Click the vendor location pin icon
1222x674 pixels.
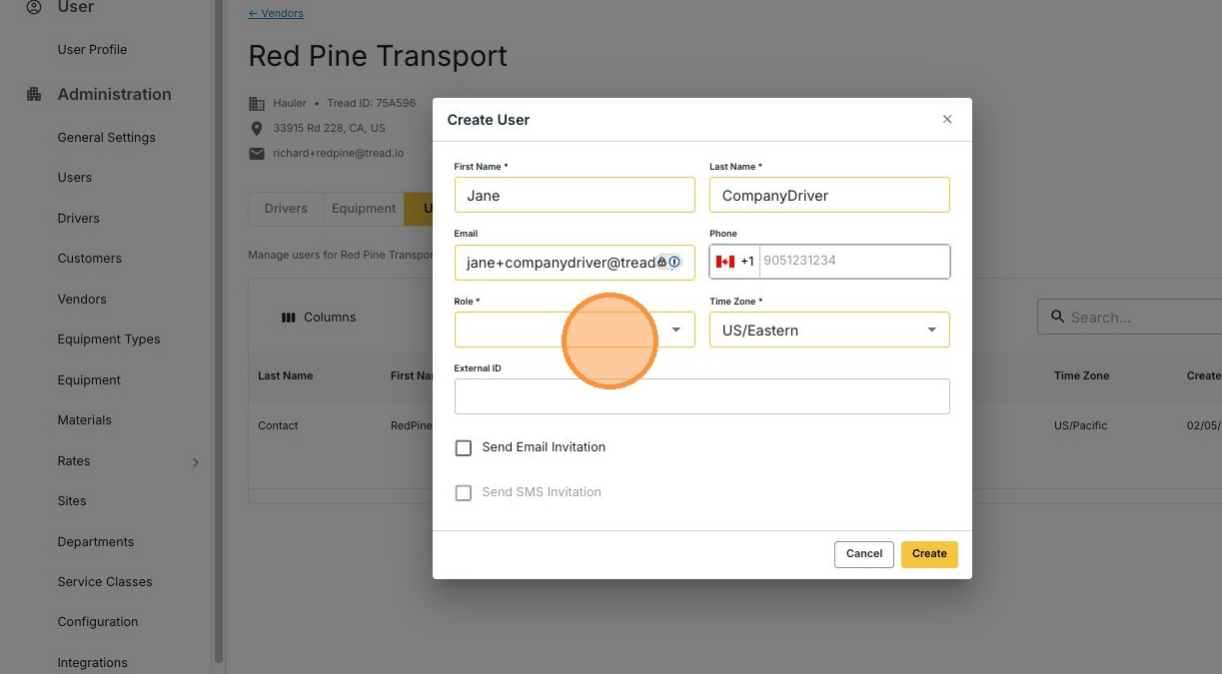pos(256,128)
